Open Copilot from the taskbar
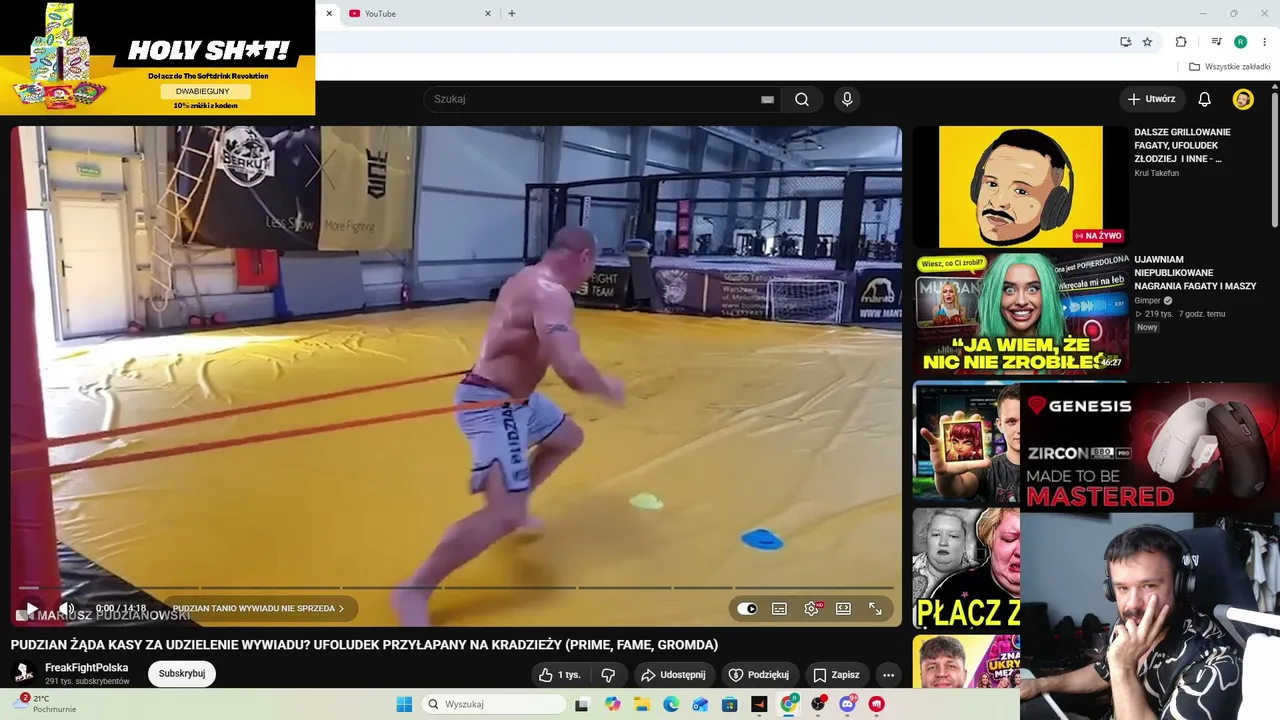Viewport: 1280px width, 720px height. [x=612, y=704]
